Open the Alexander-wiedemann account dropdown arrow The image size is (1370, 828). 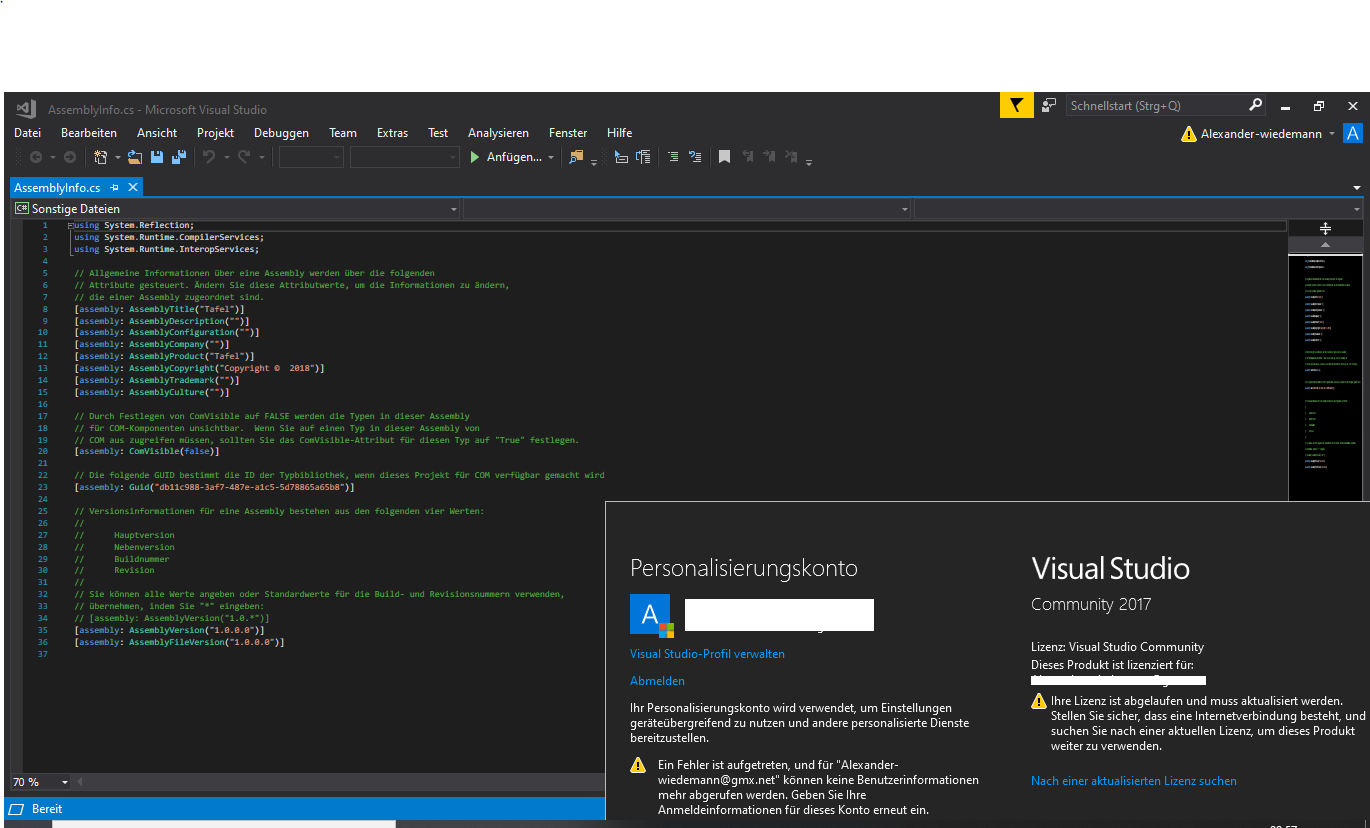[x=1332, y=134]
